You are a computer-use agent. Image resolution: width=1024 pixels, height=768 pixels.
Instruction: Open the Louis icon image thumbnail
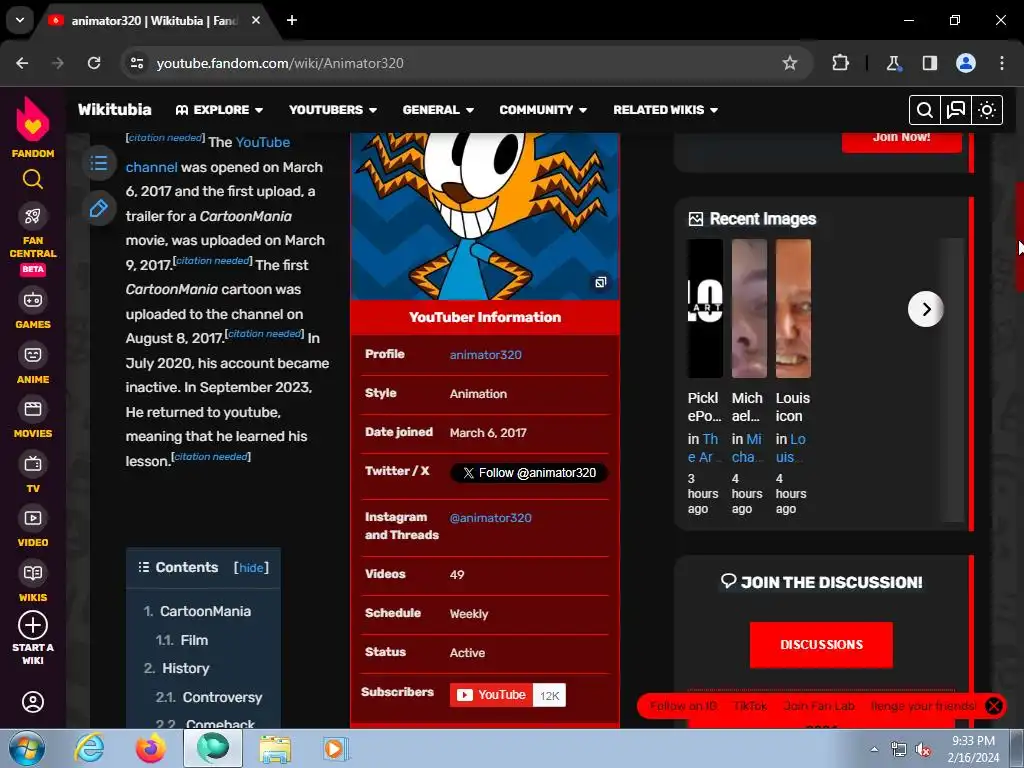(x=793, y=308)
